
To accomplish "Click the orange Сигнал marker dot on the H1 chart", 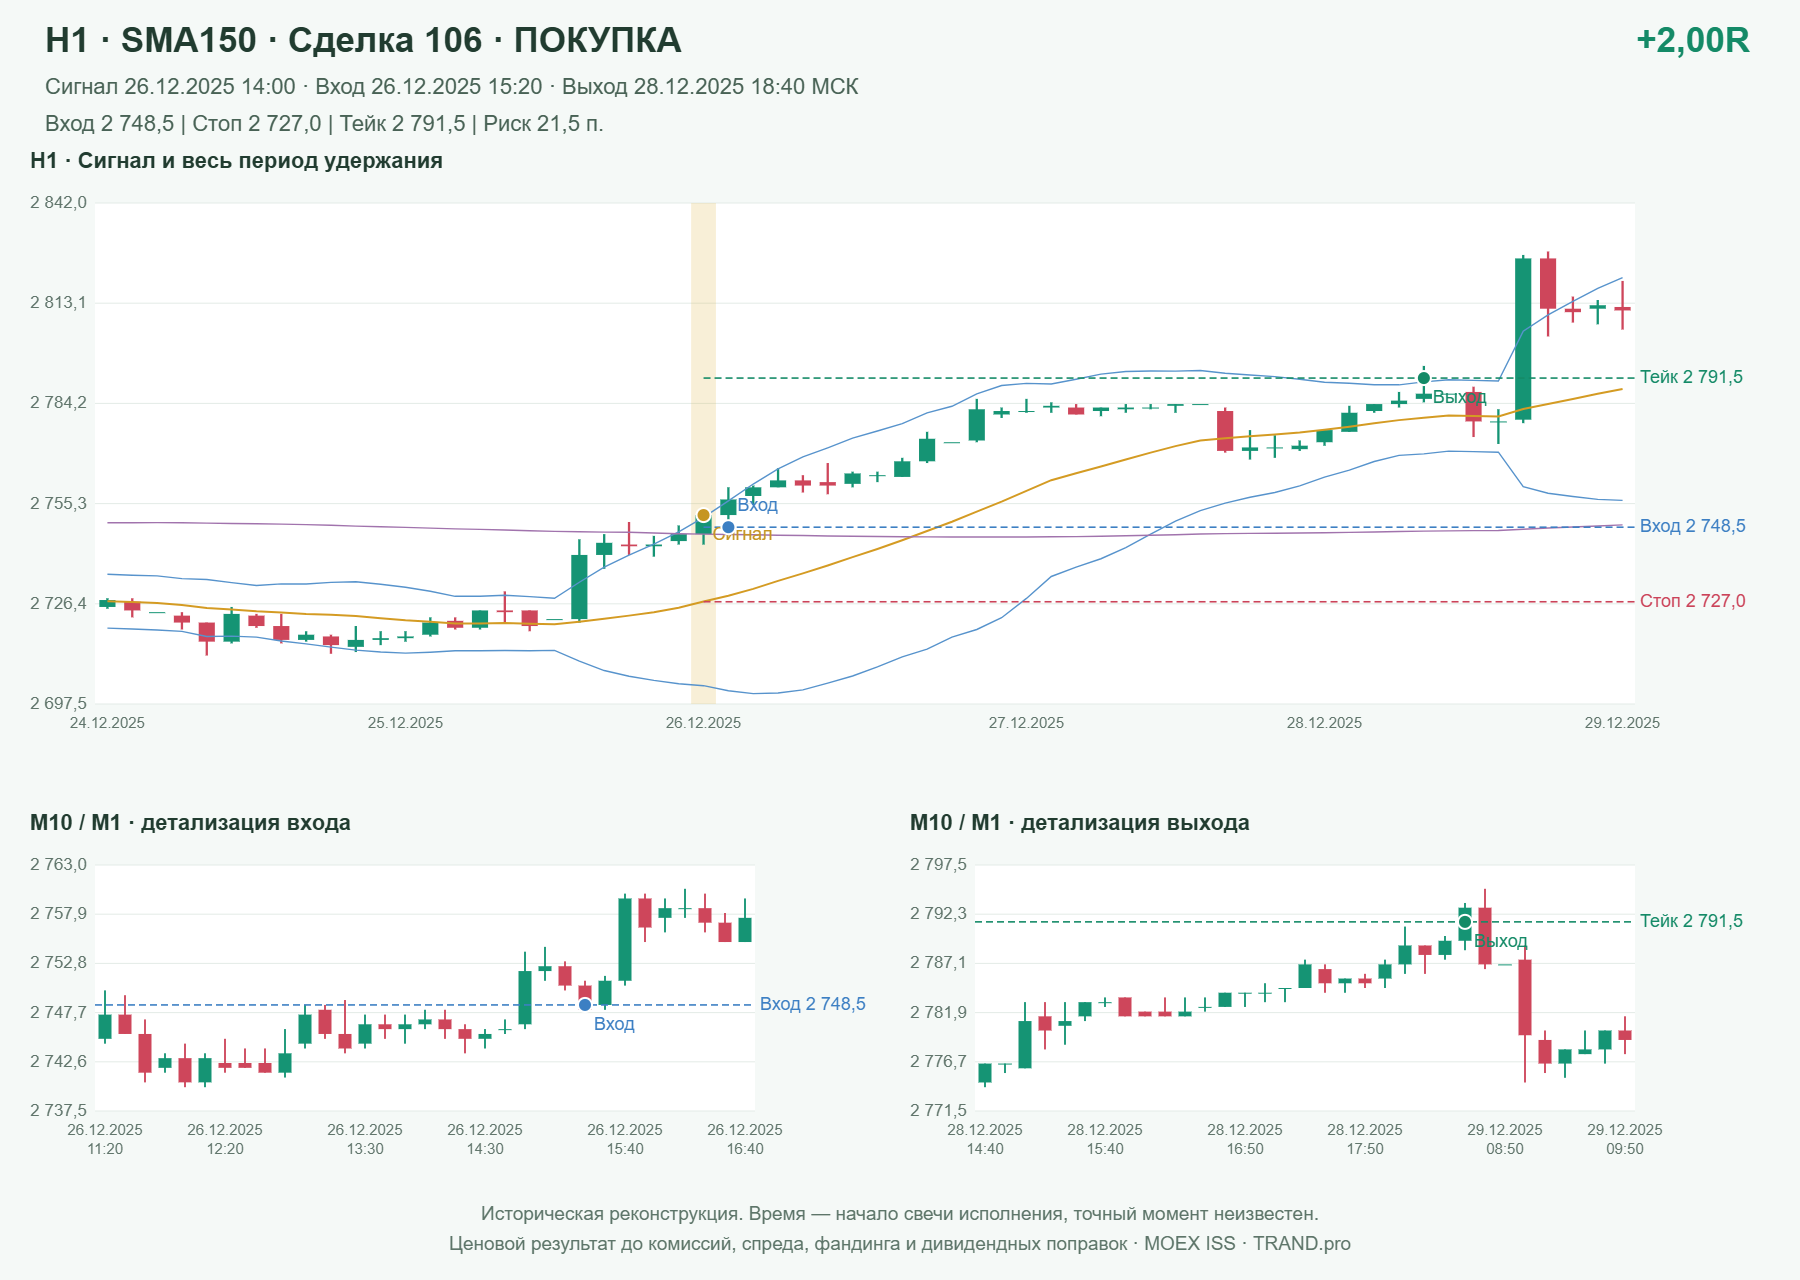I will (x=703, y=516).
